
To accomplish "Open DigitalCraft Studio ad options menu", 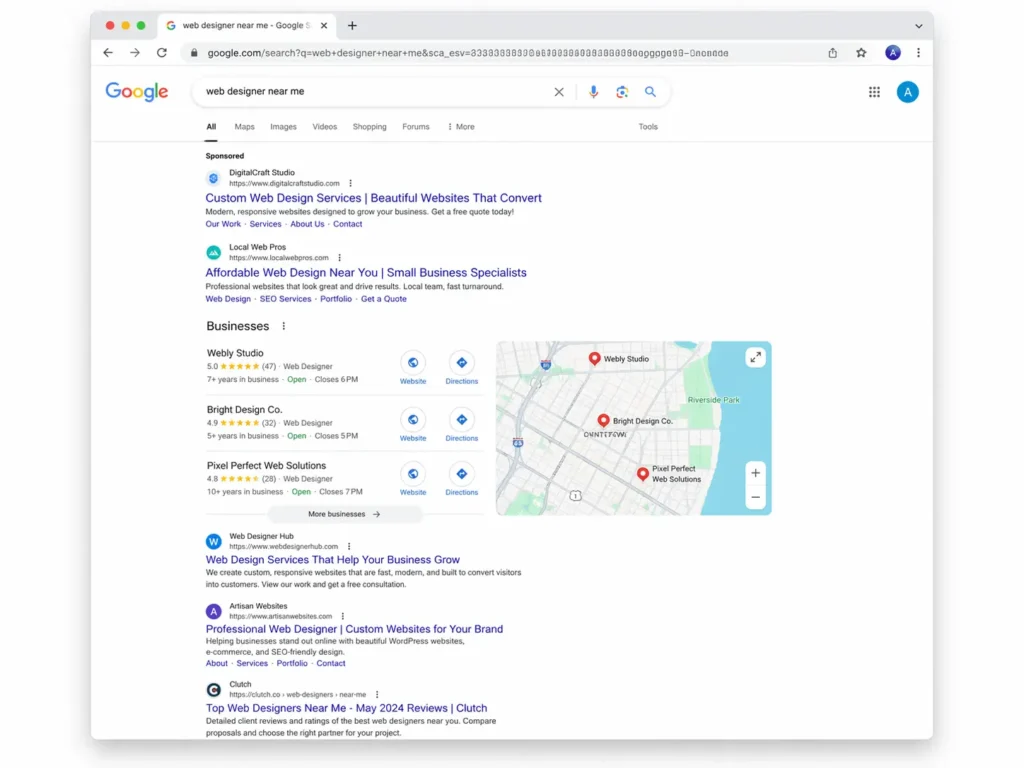I will click(x=351, y=184).
